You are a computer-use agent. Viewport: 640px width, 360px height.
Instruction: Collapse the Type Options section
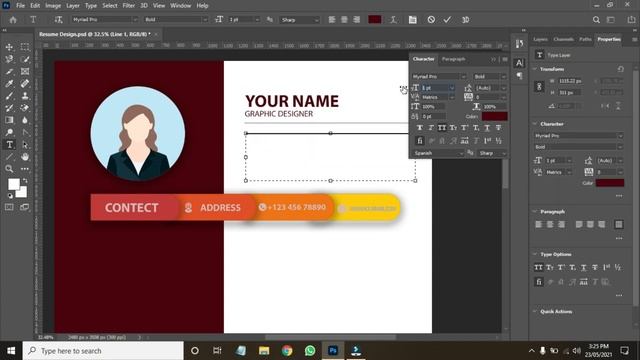[535, 254]
